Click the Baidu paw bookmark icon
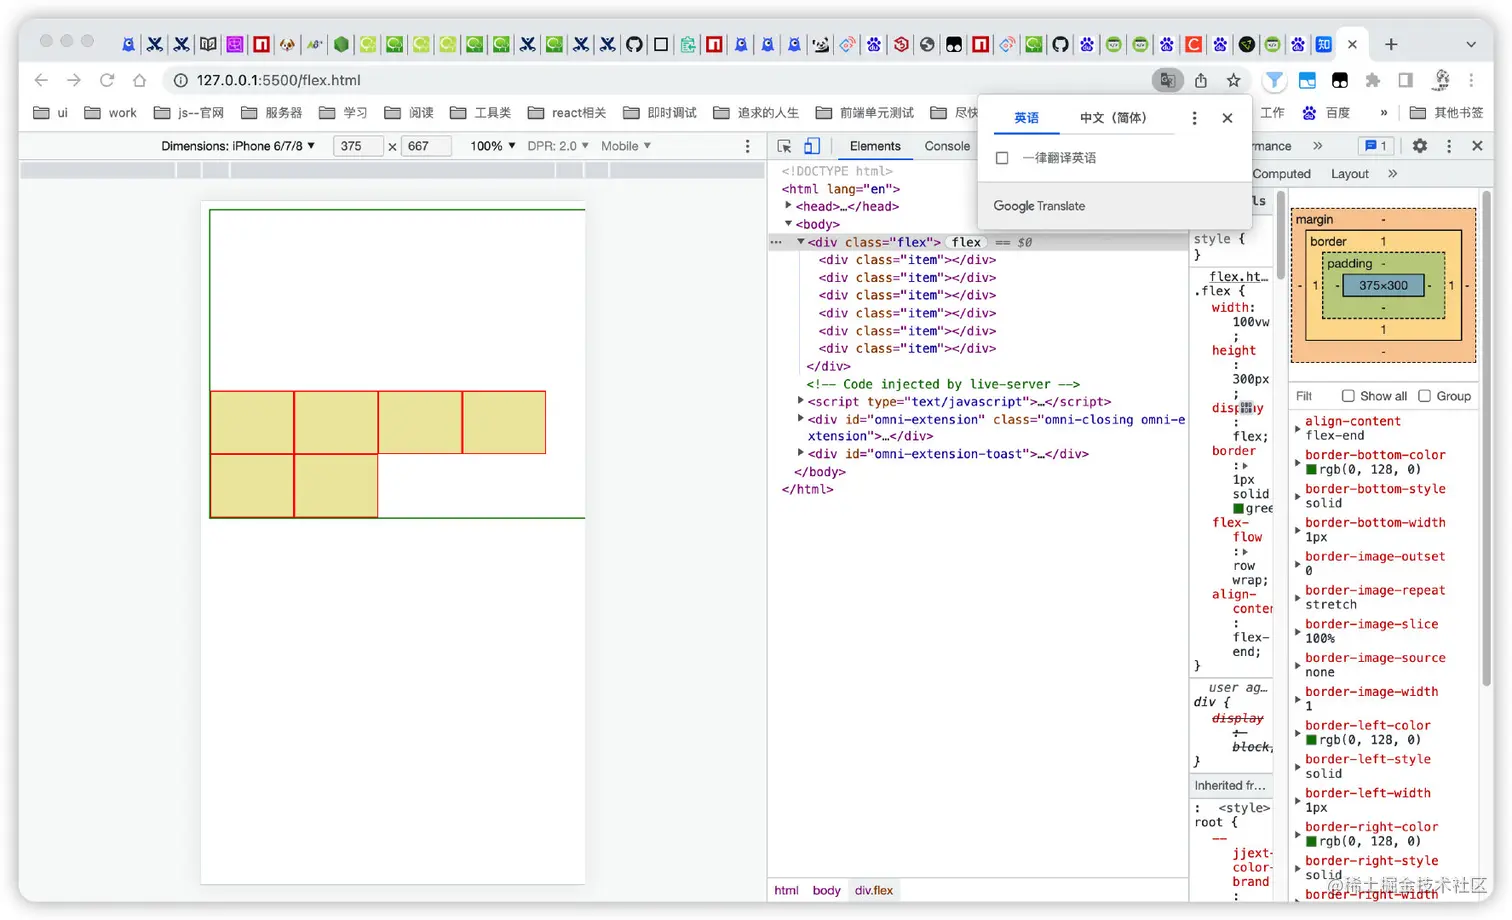The image size is (1512, 920). [x=1309, y=113]
